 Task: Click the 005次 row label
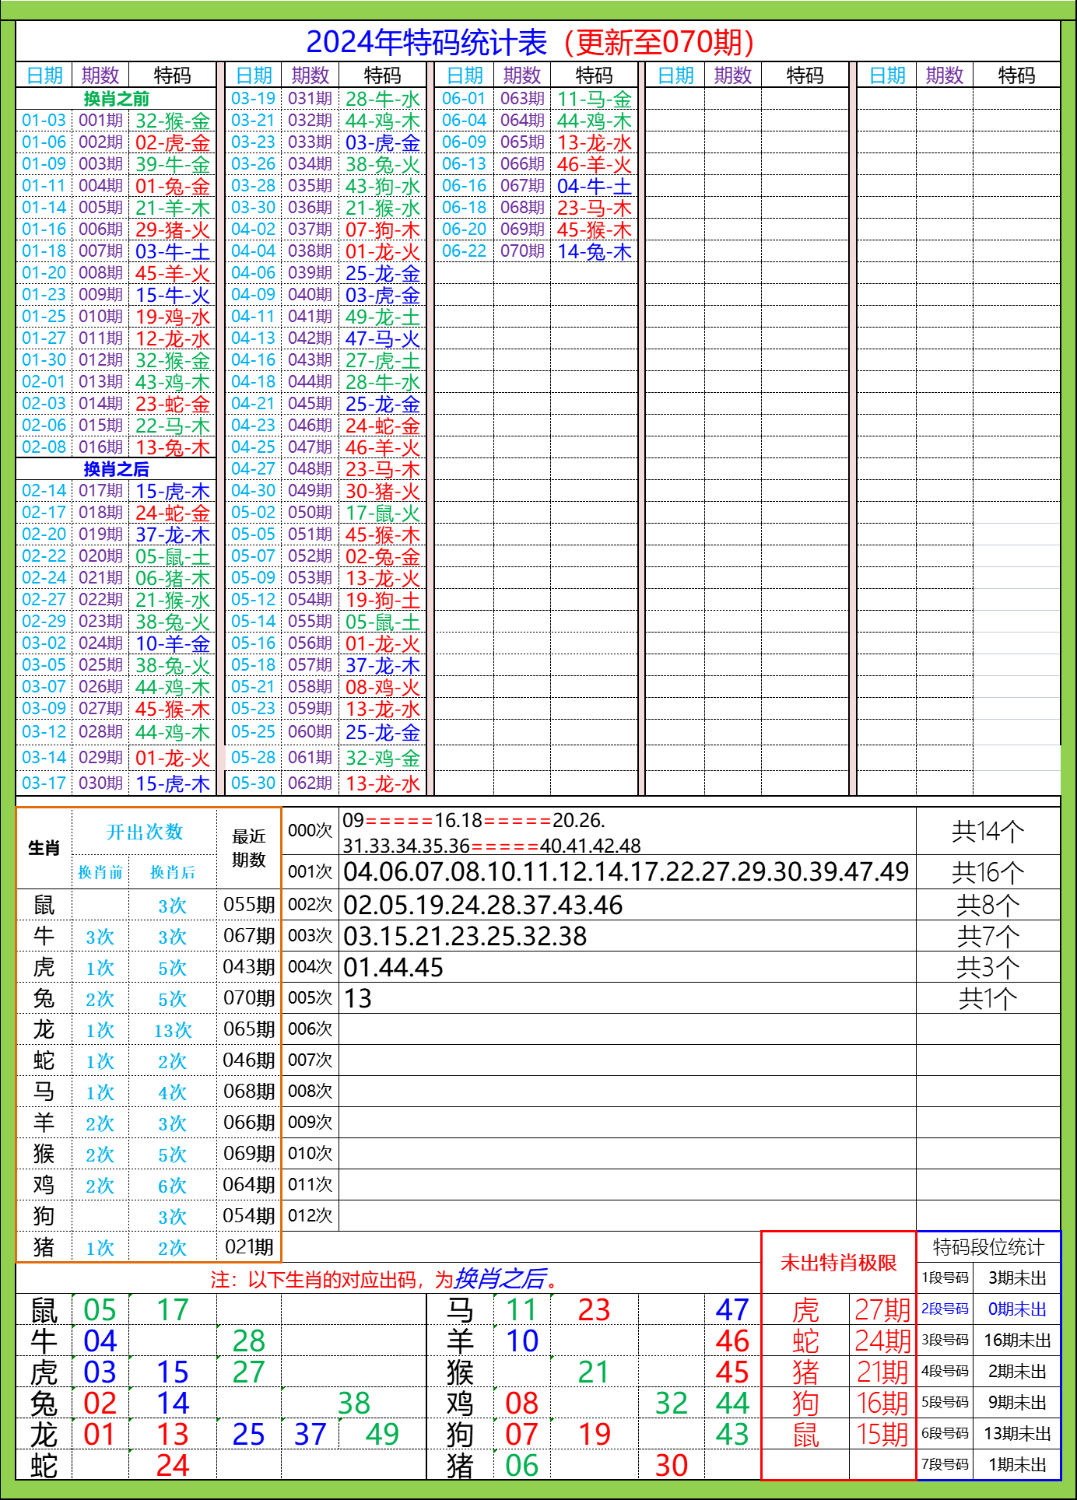click(310, 998)
